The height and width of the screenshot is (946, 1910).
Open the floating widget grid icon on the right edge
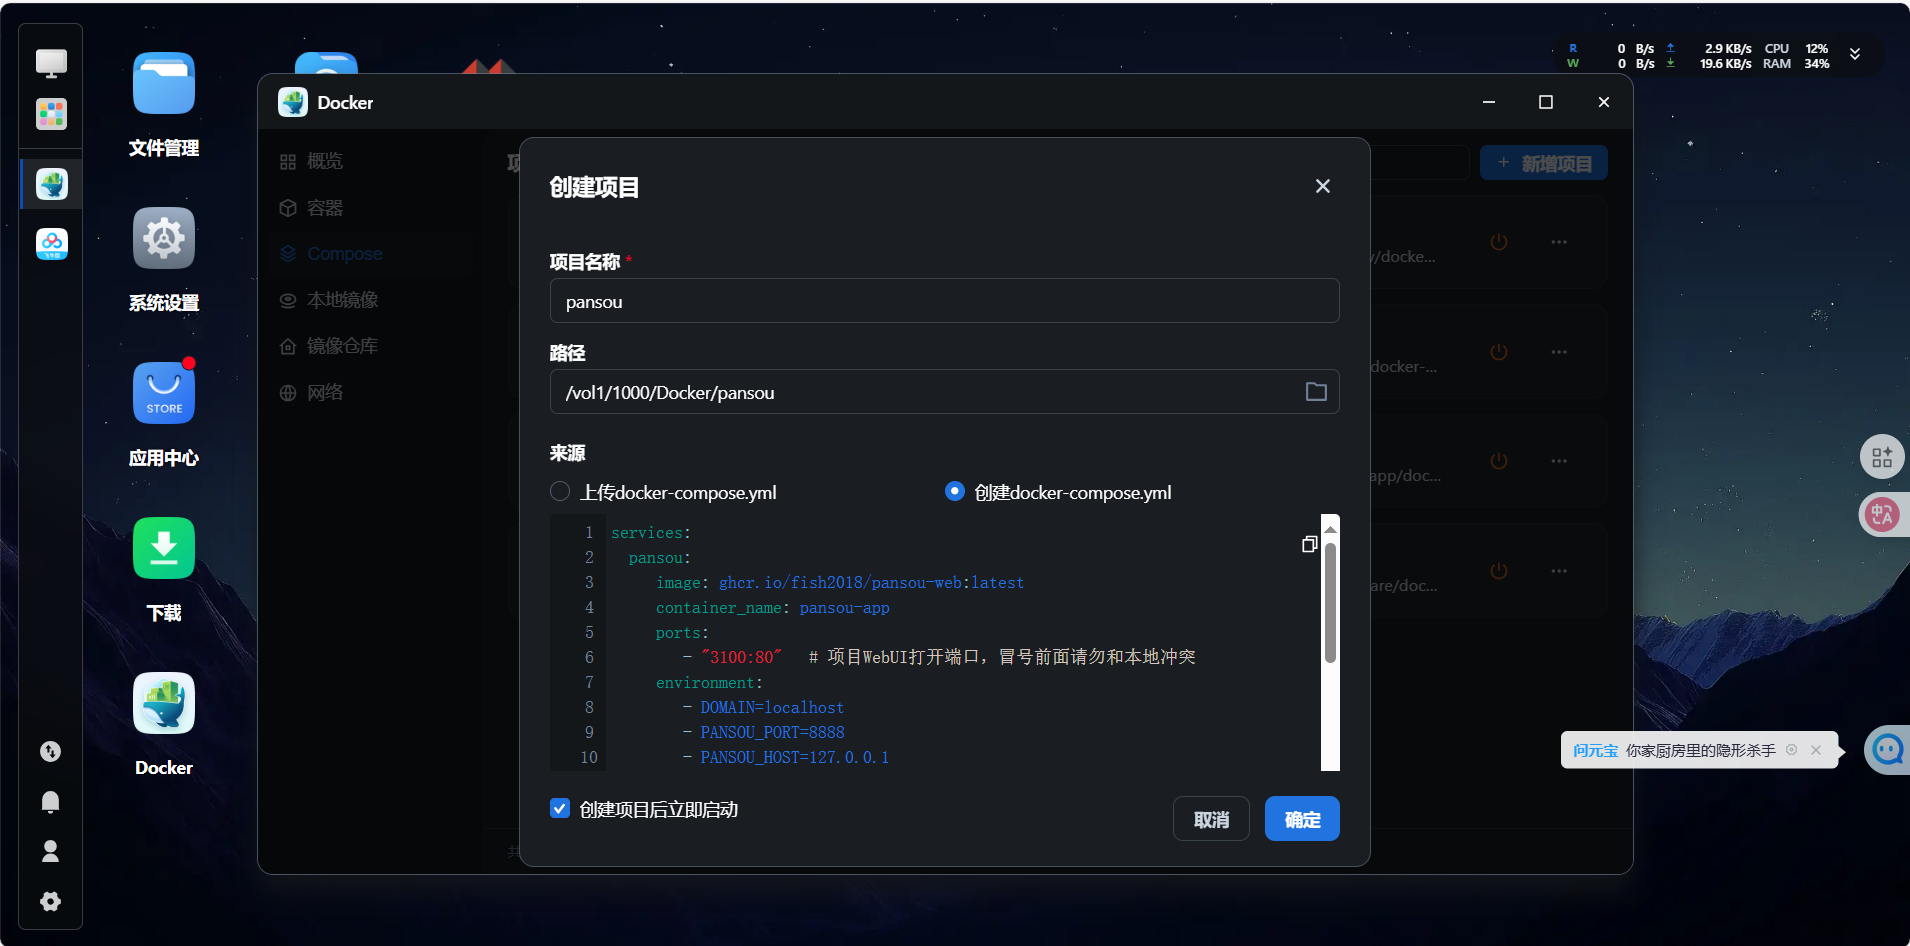click(x=1883, y=457)
